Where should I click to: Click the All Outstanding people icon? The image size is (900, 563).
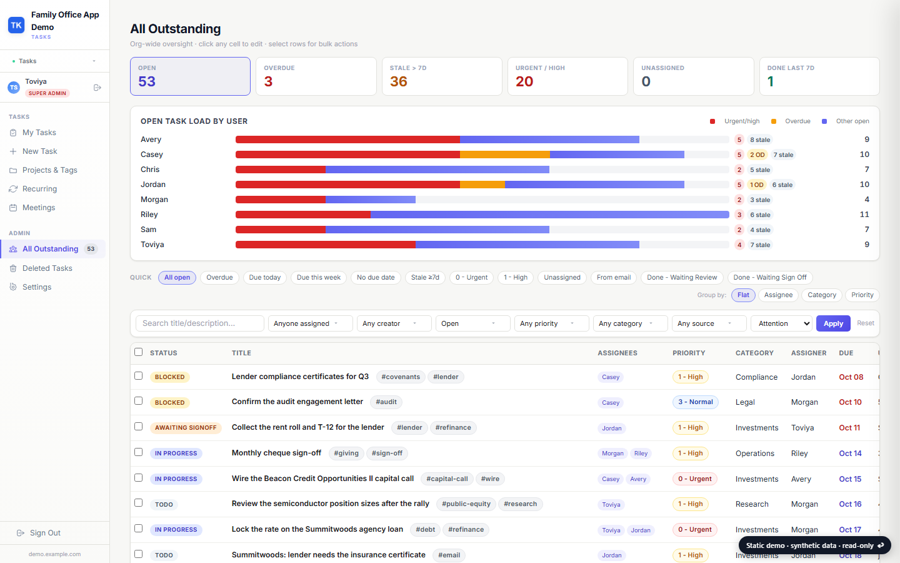[13, 249]
